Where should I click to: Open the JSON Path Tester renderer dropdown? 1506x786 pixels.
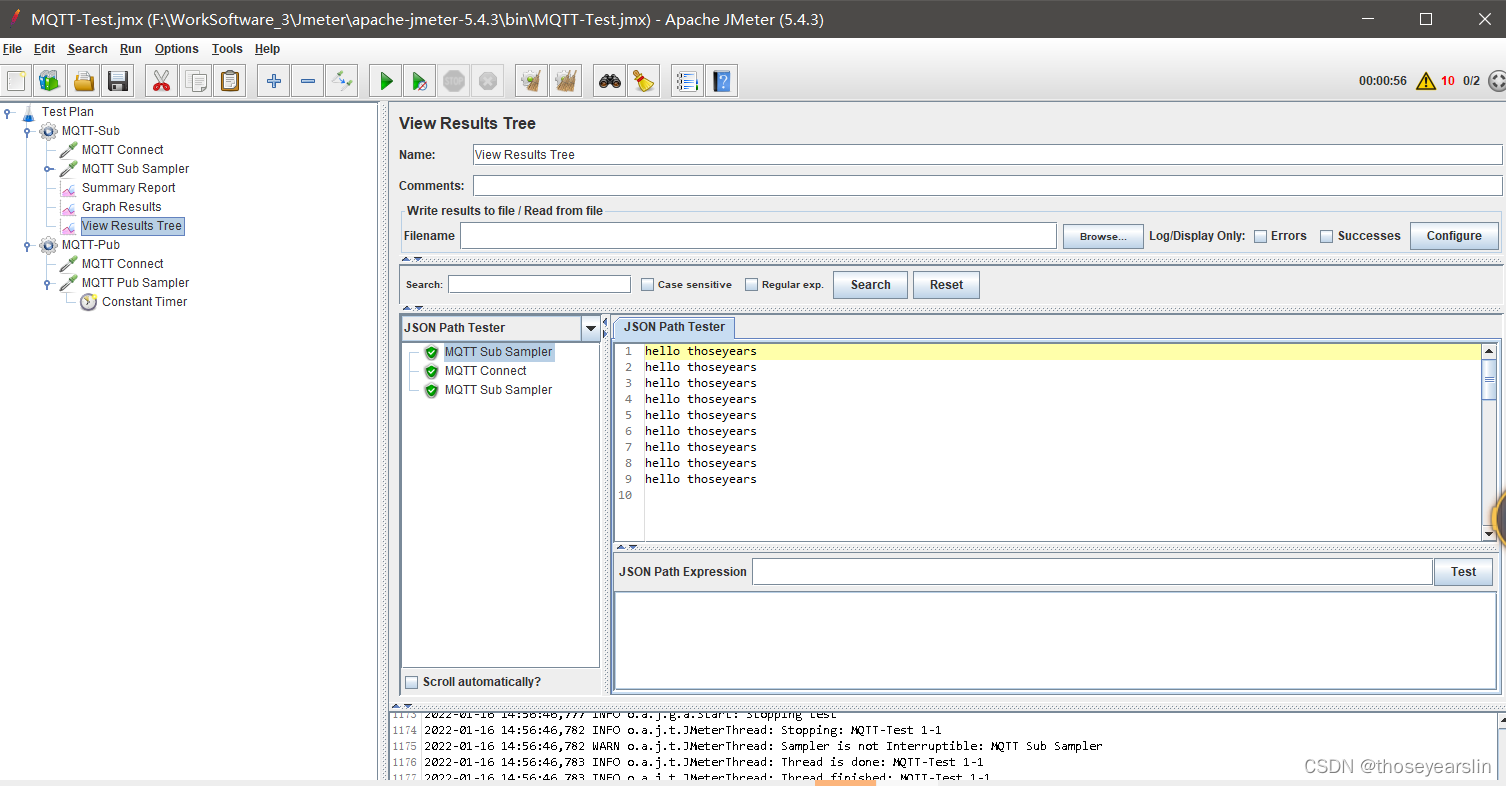click(590, 328)
